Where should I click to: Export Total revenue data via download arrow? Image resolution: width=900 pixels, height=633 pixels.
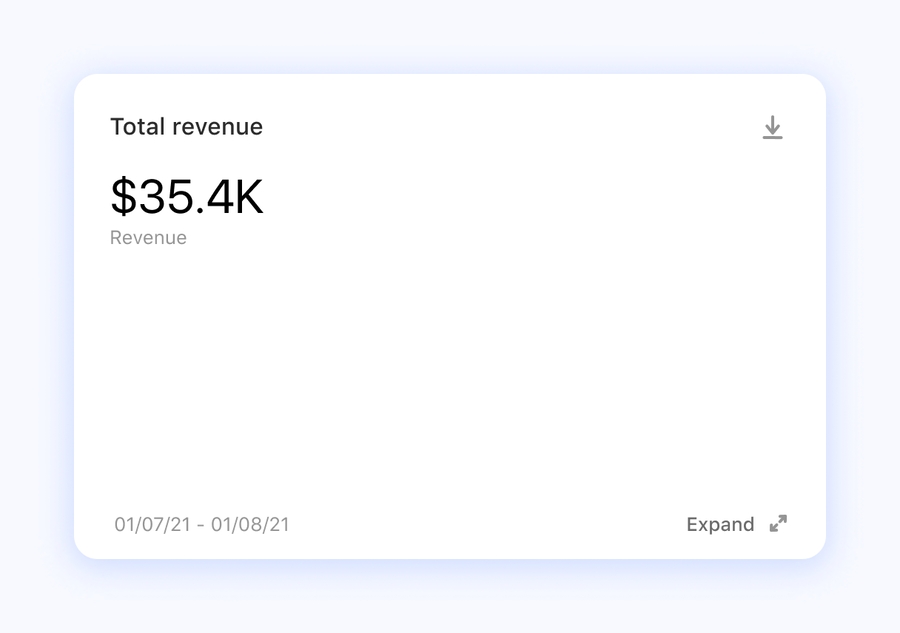pos(772,128)
